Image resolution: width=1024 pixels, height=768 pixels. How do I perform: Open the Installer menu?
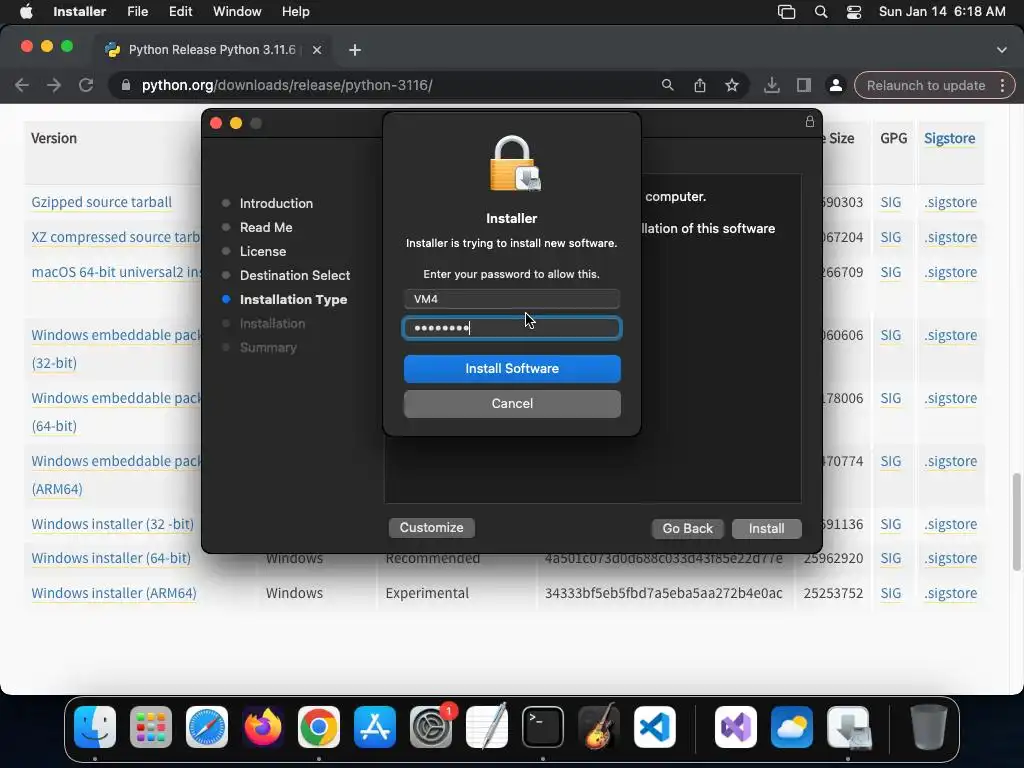point(79,12)
